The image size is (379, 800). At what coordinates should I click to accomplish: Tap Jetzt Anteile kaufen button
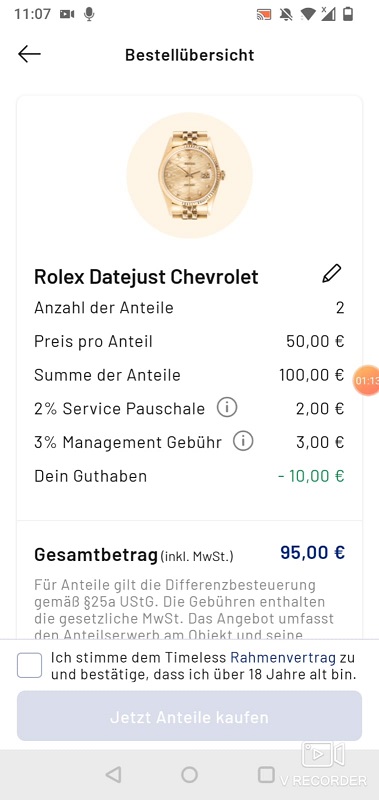click(189, 716)
